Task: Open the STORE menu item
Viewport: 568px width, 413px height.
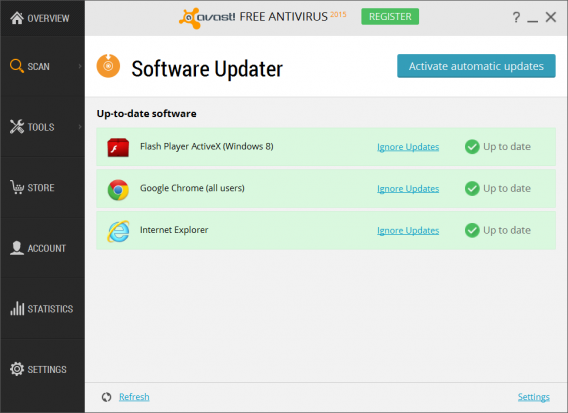Action: pos(42,187)
